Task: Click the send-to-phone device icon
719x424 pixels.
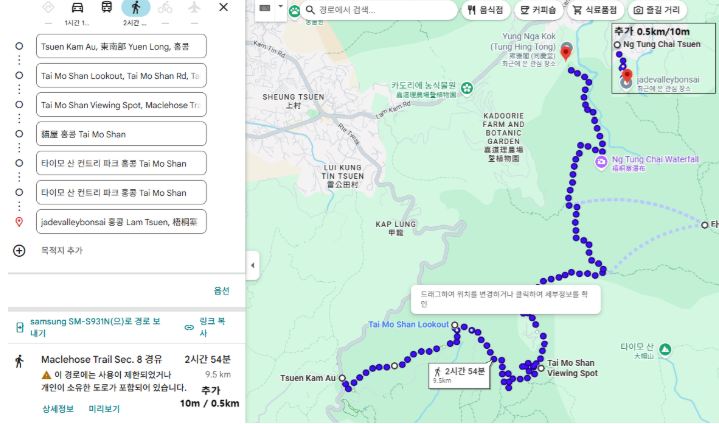Action: pyautogui.click(x=20, y=327)
